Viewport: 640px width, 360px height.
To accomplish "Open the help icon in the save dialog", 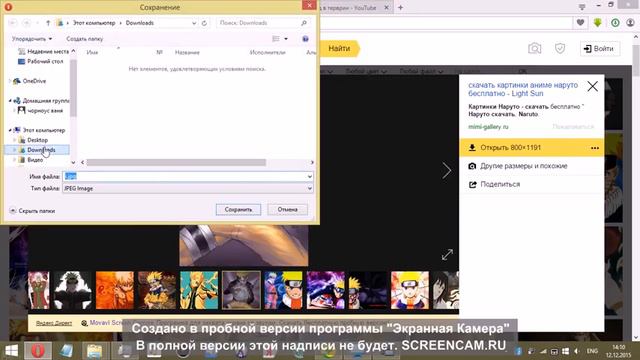I will (305, 39).
